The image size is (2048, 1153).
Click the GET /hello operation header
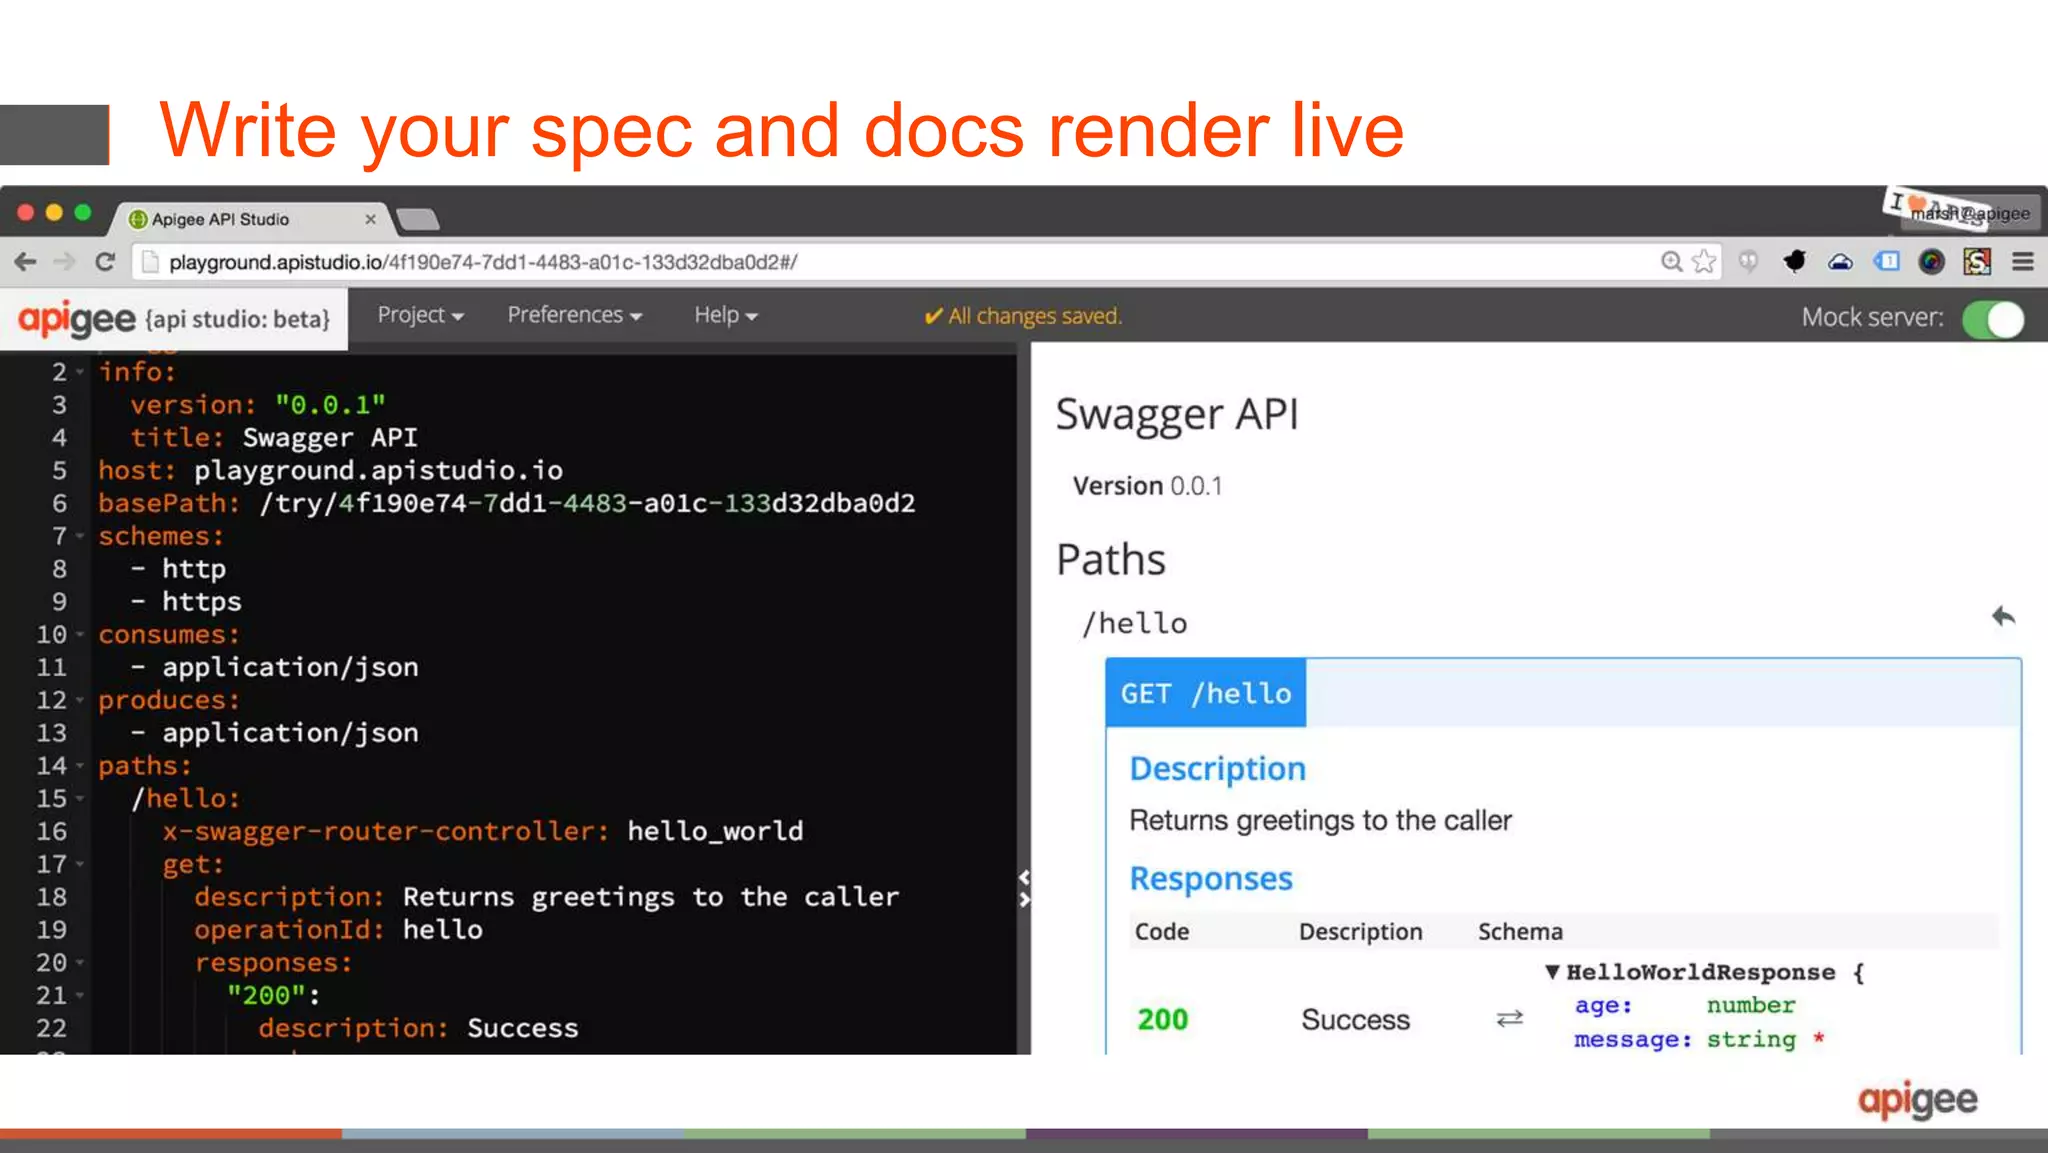(1205, 693)
